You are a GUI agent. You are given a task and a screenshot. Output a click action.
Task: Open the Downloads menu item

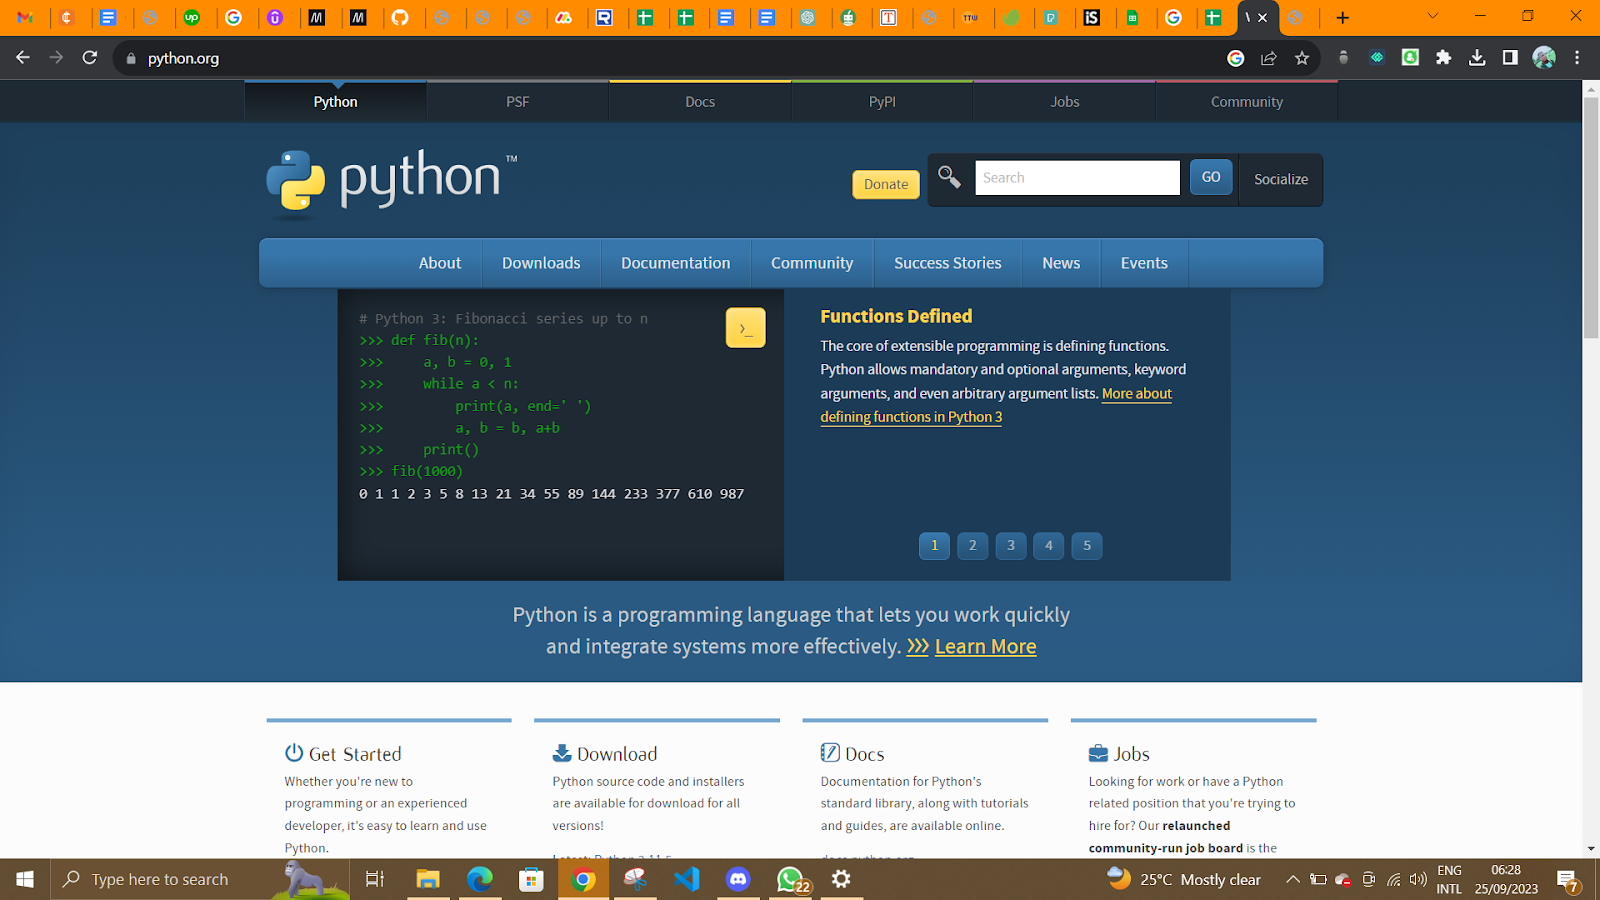[x=541, y=263]
